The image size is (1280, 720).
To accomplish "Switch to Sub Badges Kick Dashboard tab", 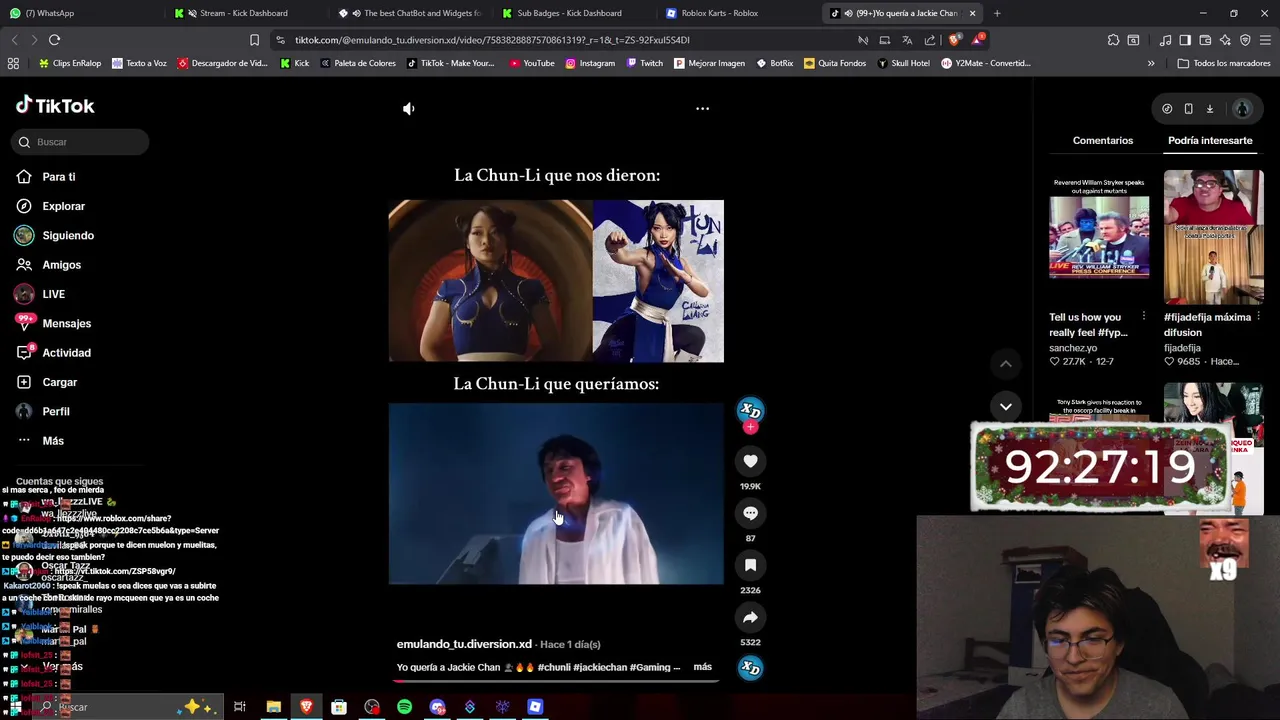I will pos(575,13).
